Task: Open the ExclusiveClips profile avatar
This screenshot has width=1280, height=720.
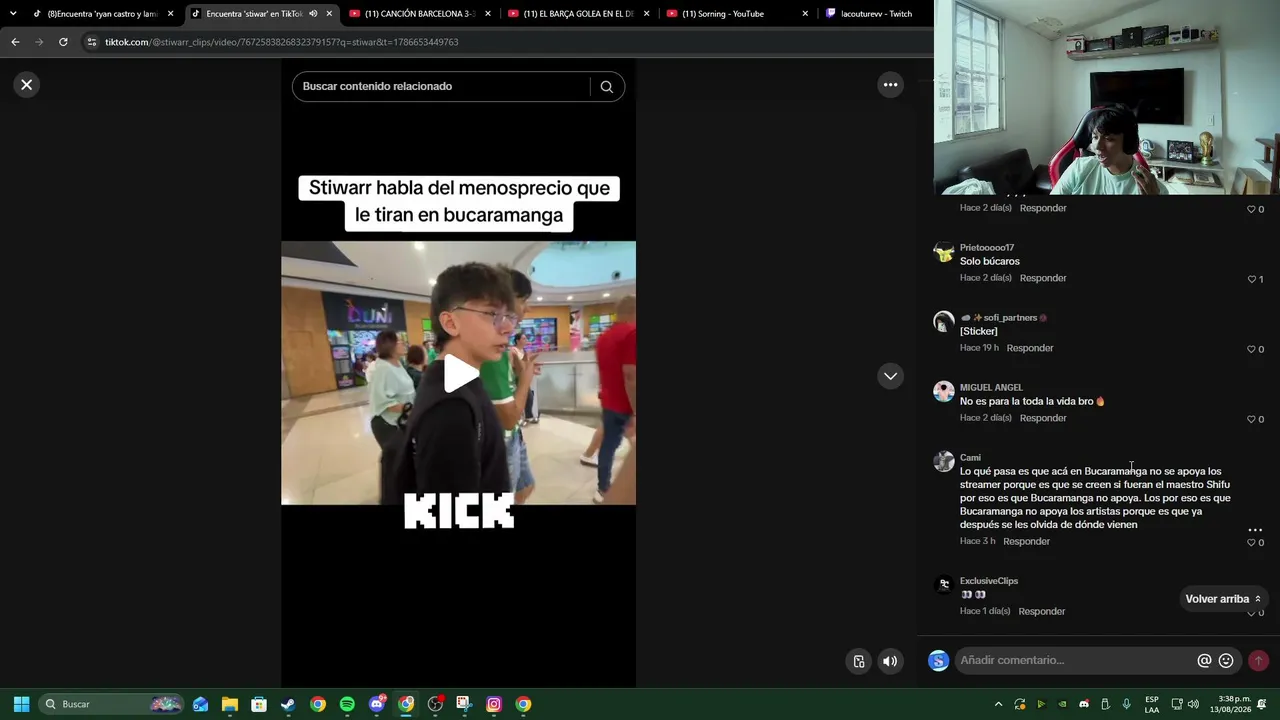Action: [943, 585]
